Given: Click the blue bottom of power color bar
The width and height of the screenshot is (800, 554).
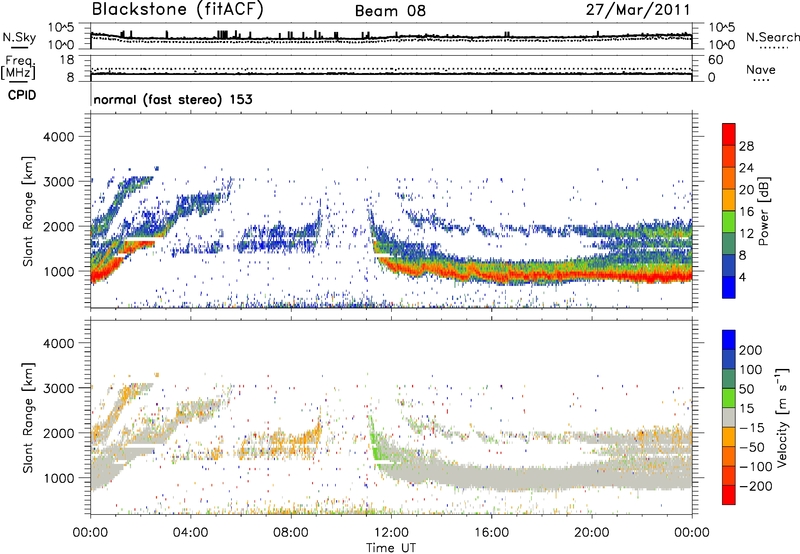Looking at the screenshot, I should (x=729, y=287).
